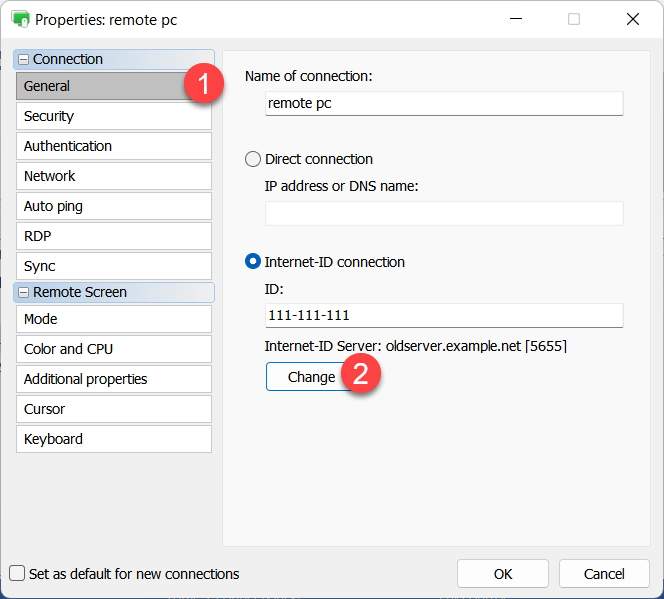Select the General settings page
The image size is (664, 599).
coord(100,86)
